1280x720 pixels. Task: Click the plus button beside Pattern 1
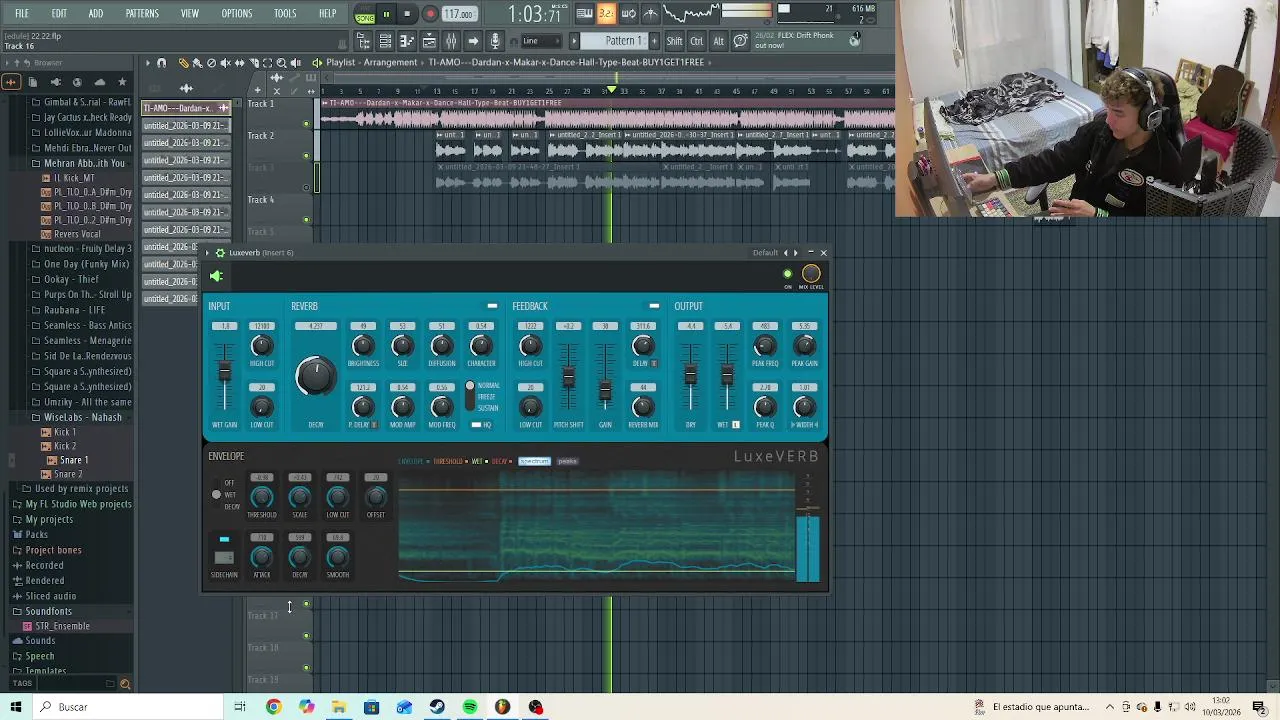[655, 41]
